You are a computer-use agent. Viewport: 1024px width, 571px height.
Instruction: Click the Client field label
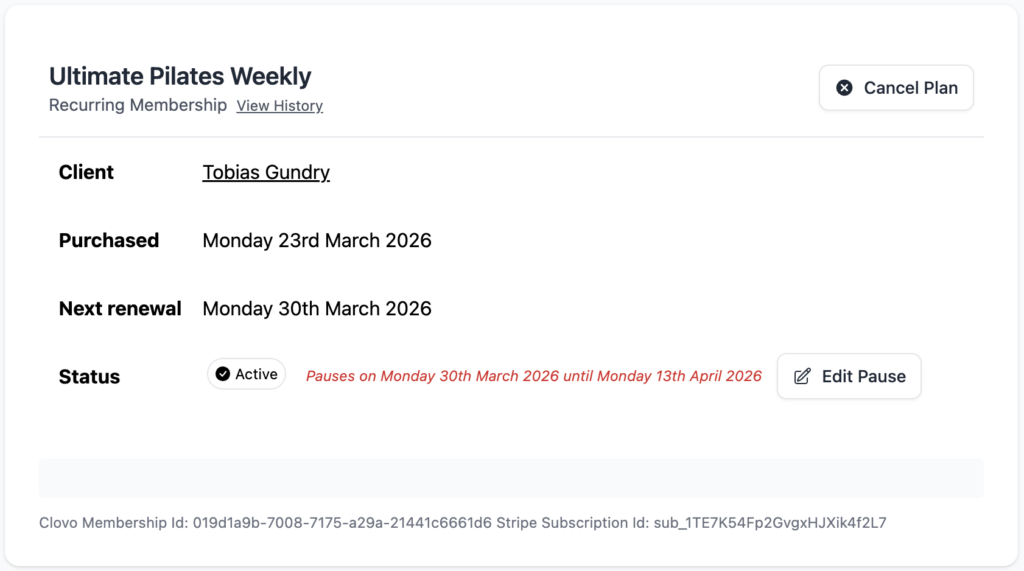click(86, 172)
